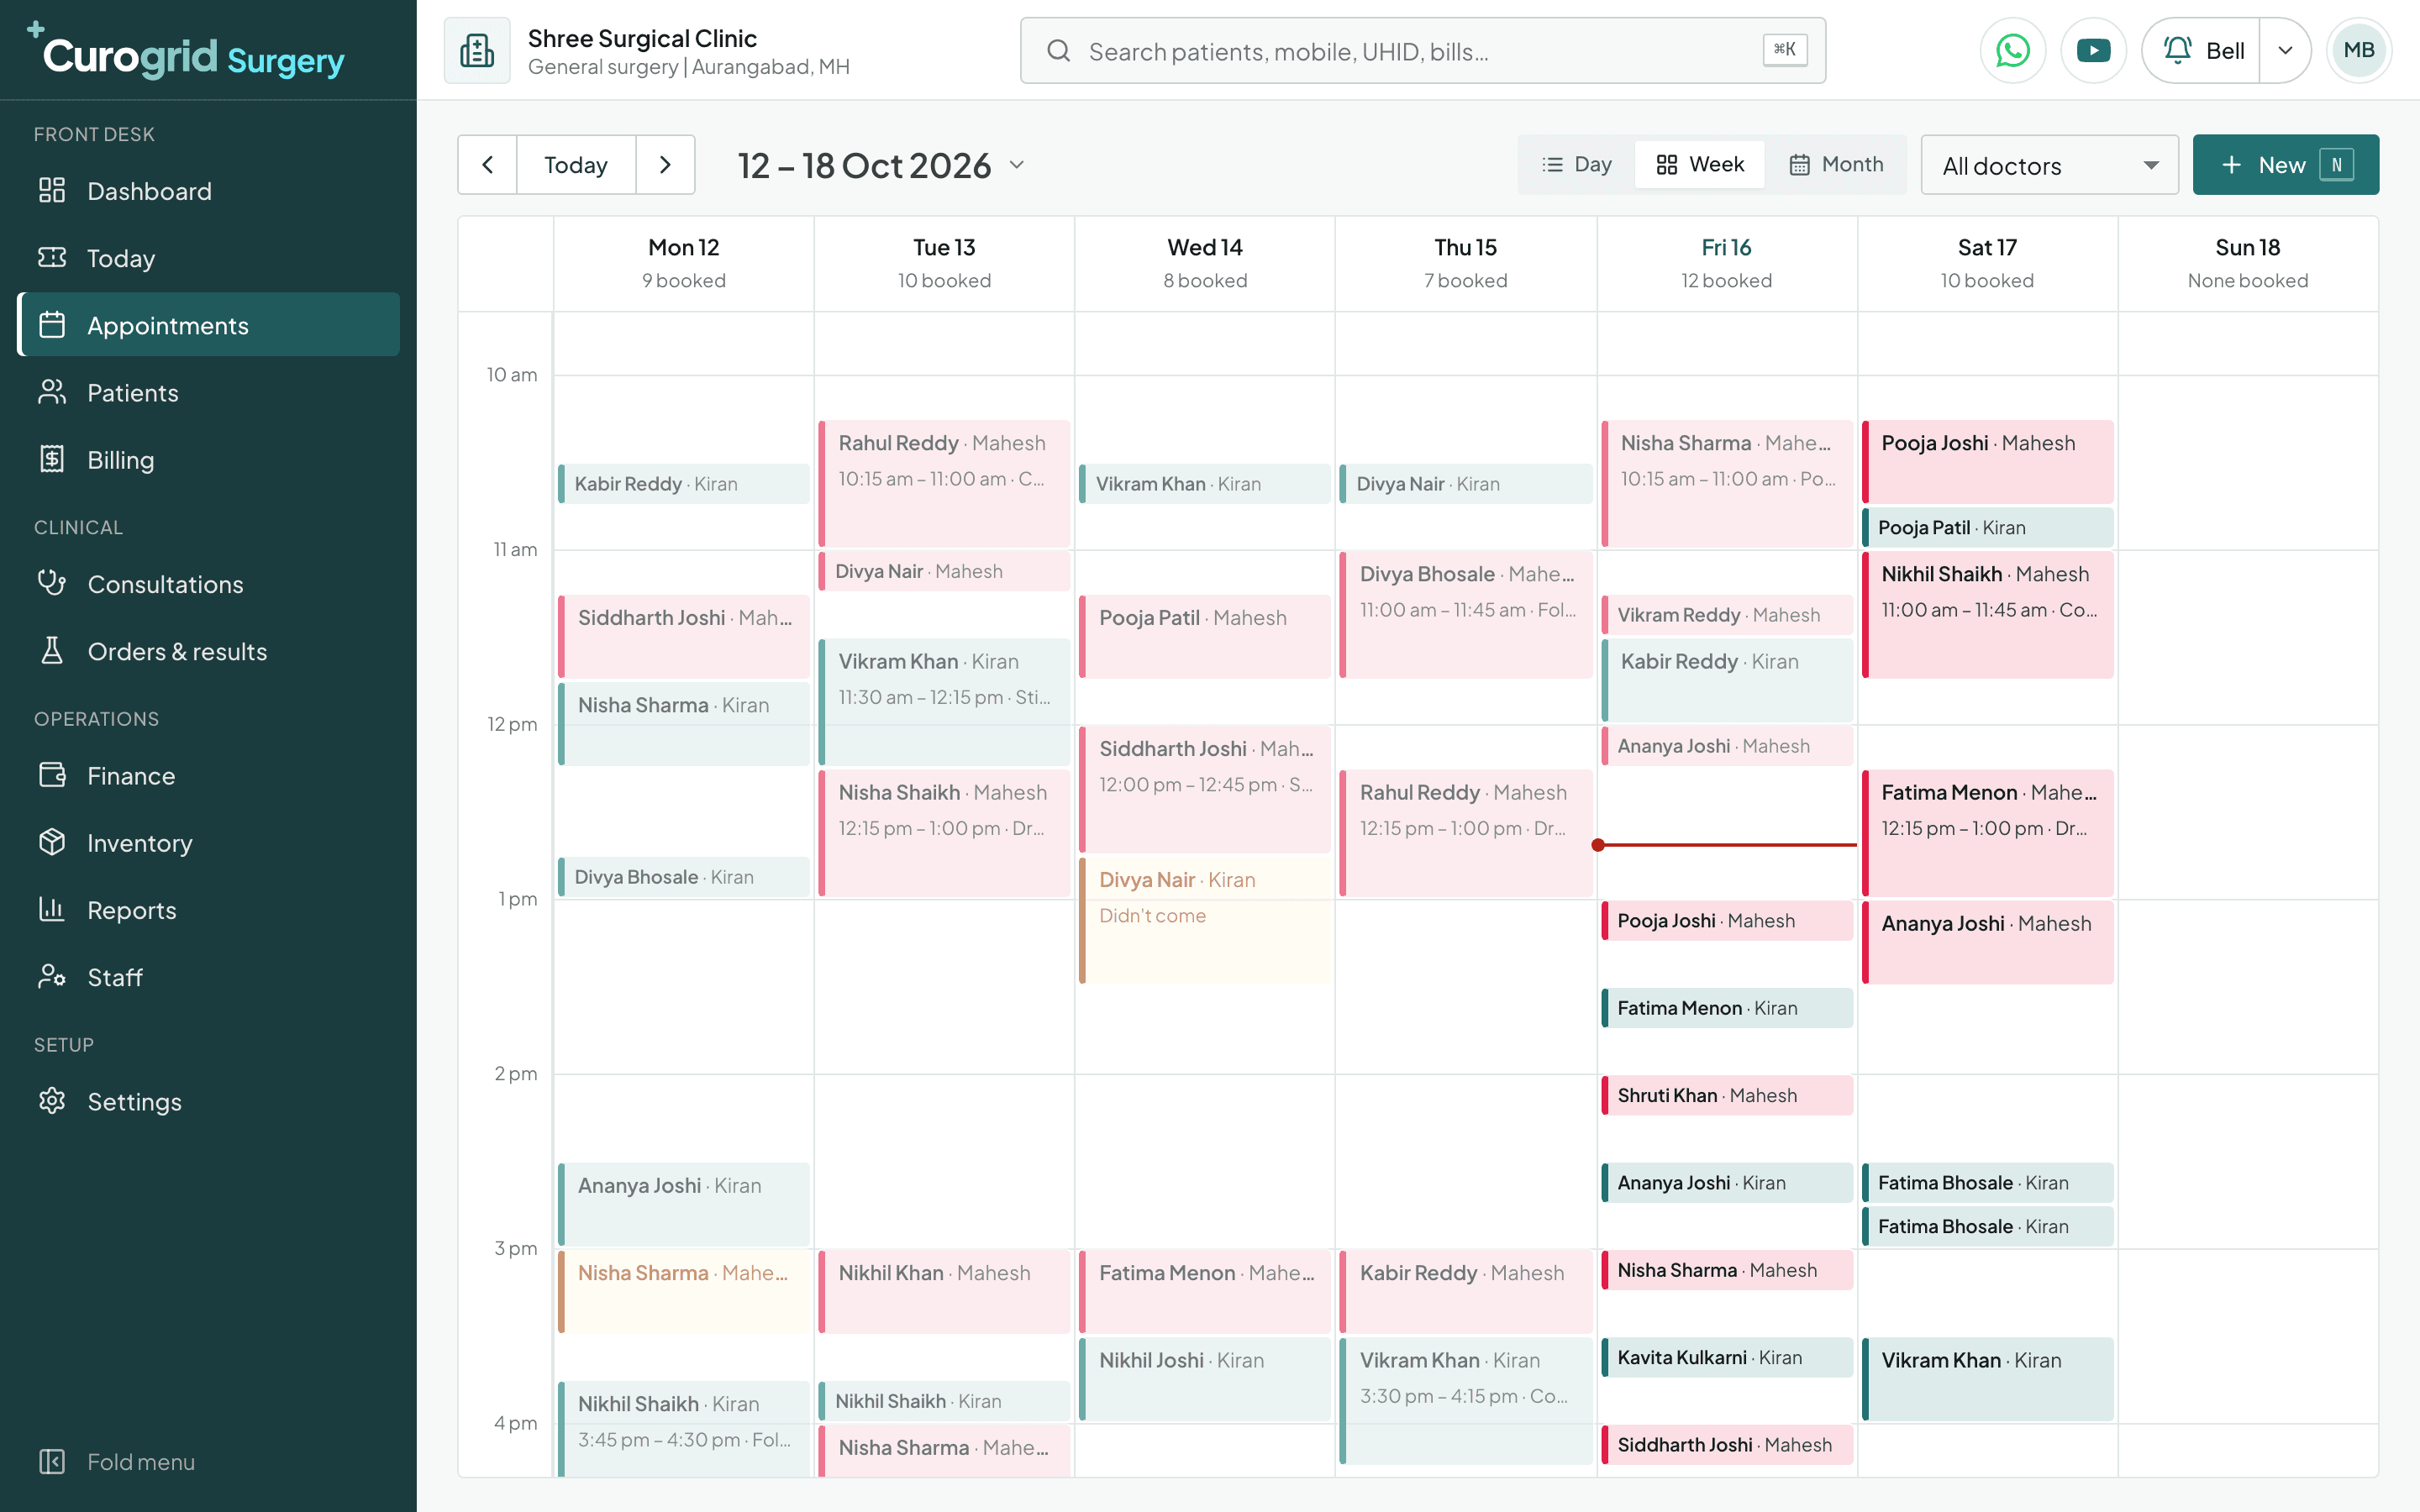Click the Settings gear icon
Image resolution: width=2420 pixels, height=1512 pixels.
(x=52, y=1101)
